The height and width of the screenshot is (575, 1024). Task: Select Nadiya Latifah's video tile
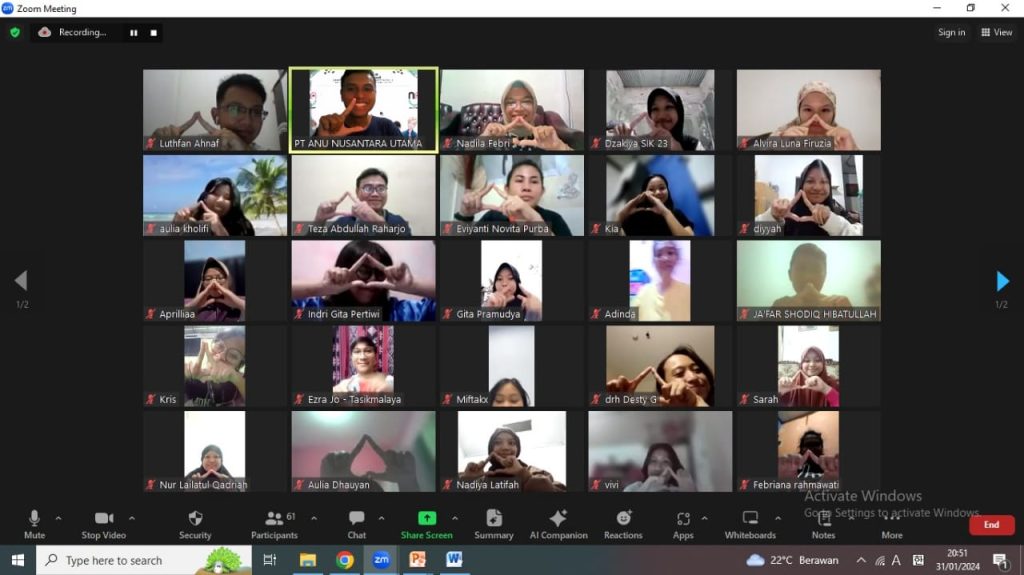512,452
